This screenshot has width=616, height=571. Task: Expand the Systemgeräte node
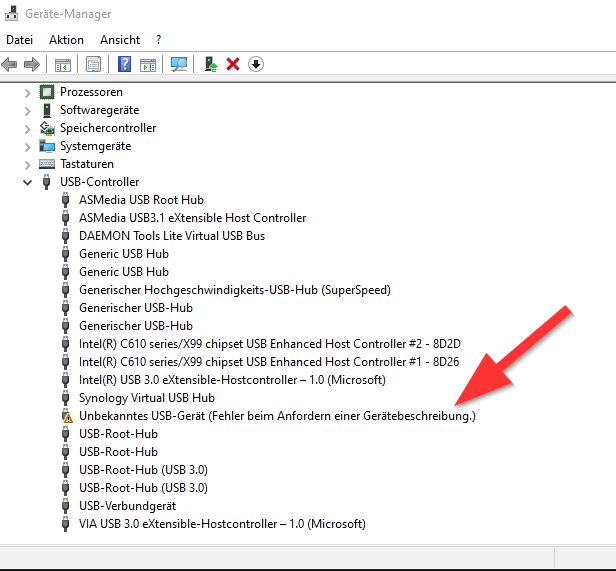tap(27, 147)
